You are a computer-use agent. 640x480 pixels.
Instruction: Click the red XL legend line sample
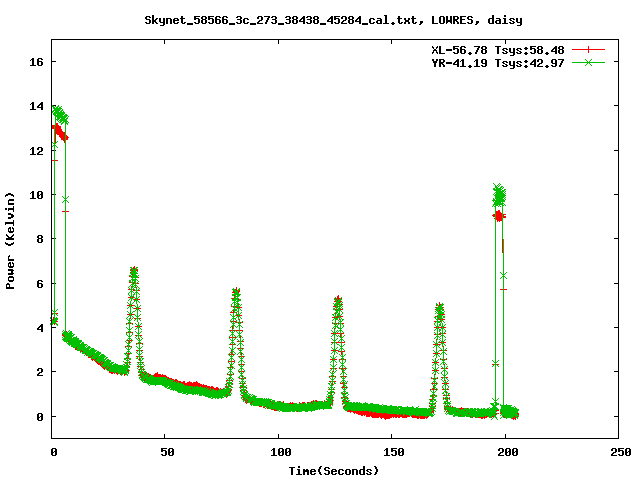pos(588,50)
